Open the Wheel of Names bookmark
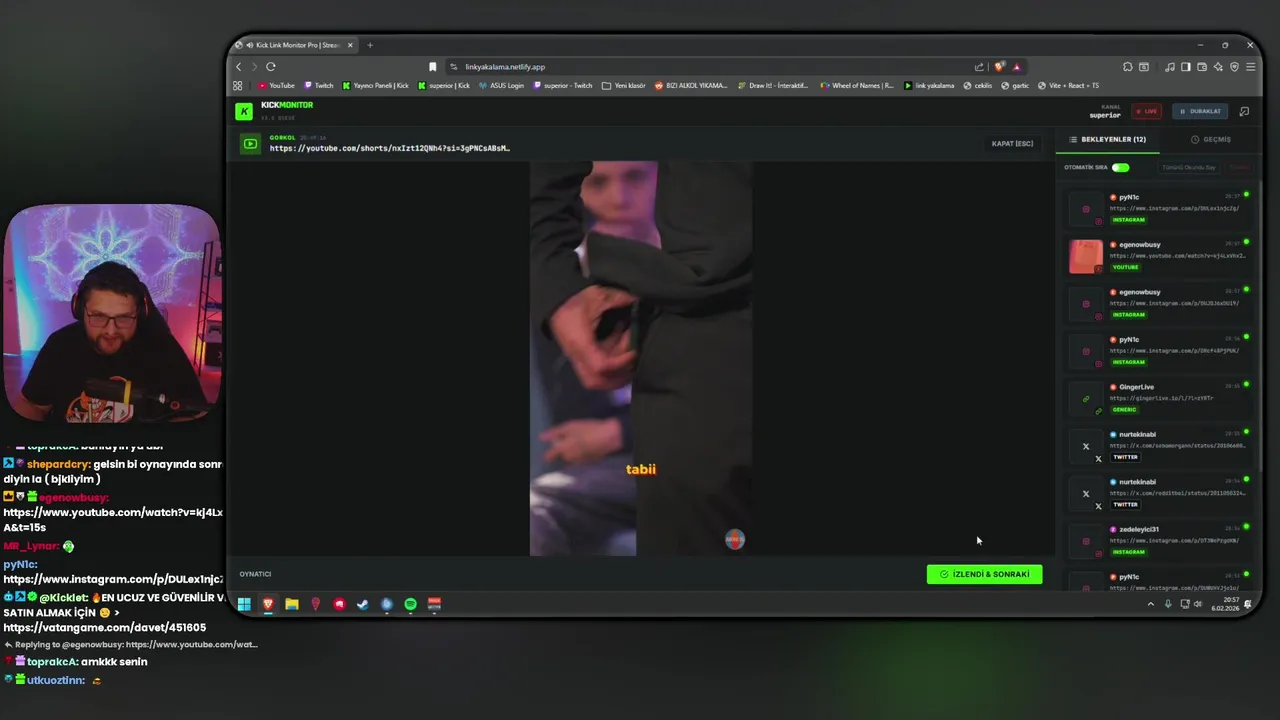This screenshot has height=720, width=1280. (857, 86)
